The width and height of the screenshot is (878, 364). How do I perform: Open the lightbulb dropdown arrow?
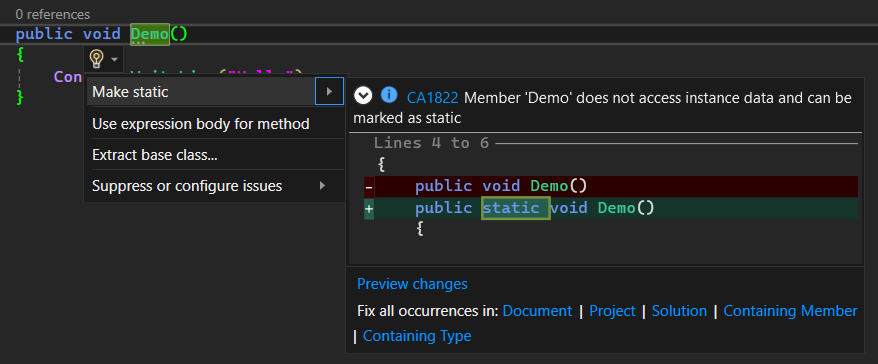coord(114,59)
